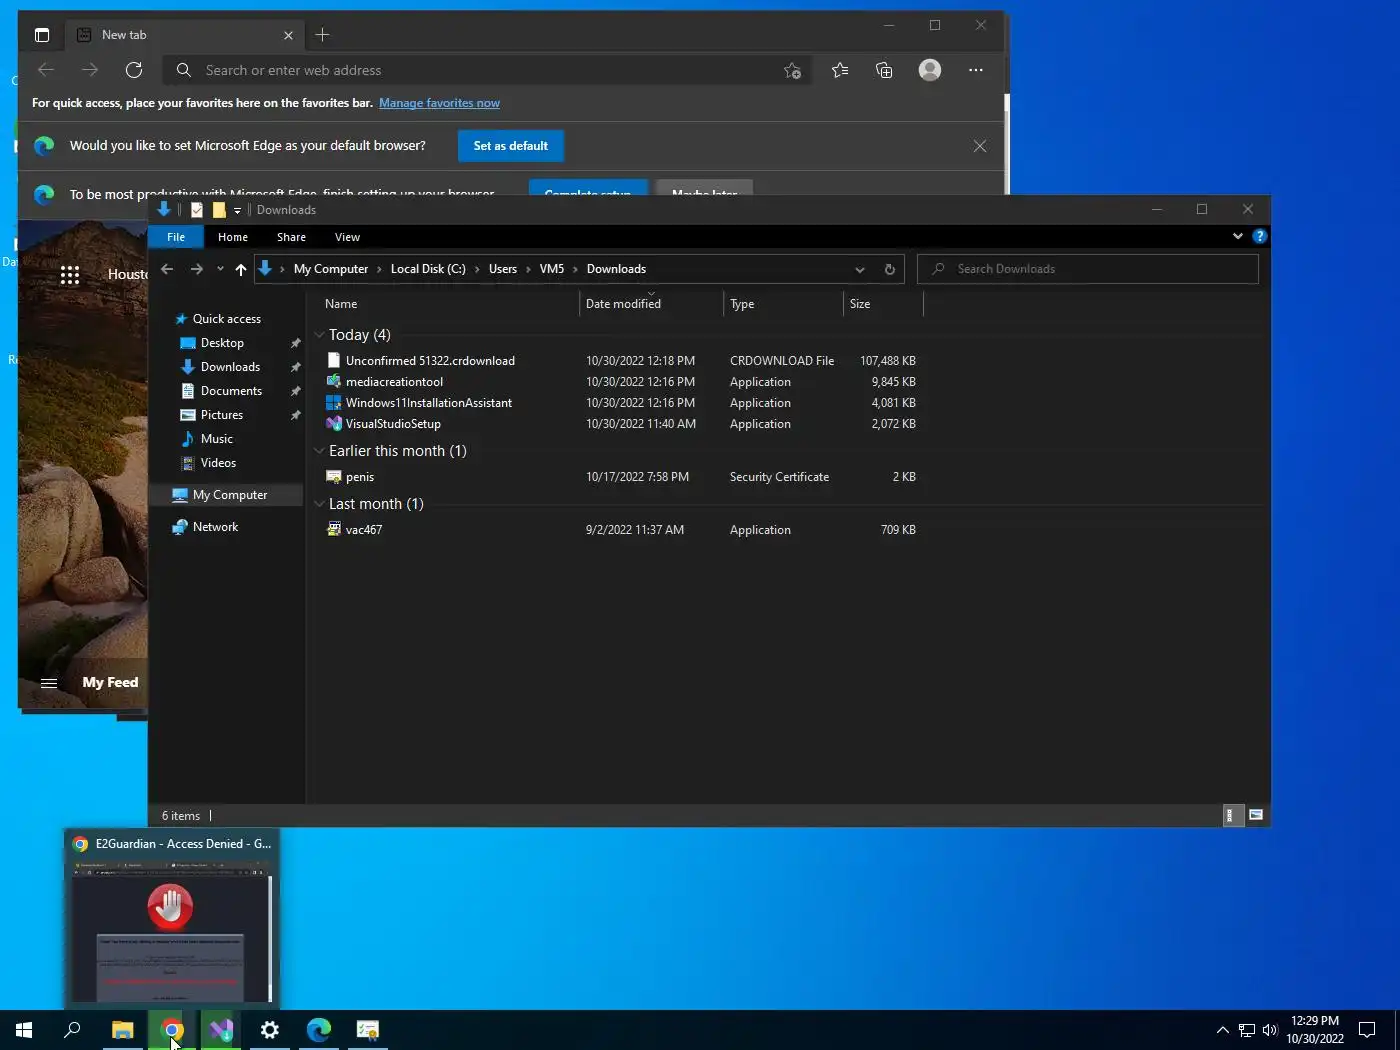Click the Explorer help question mark icon
The height and width of the screenshot is (1050, 1400).
[1260, 236]
